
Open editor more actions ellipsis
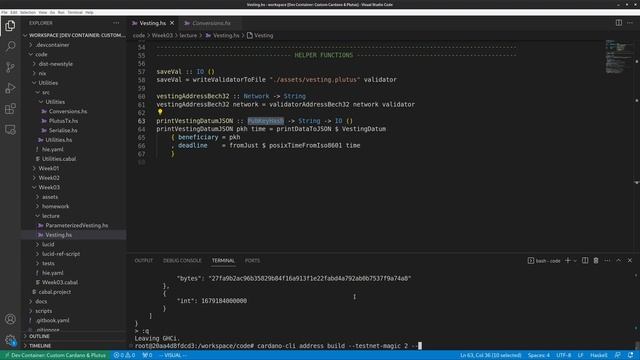630,23
